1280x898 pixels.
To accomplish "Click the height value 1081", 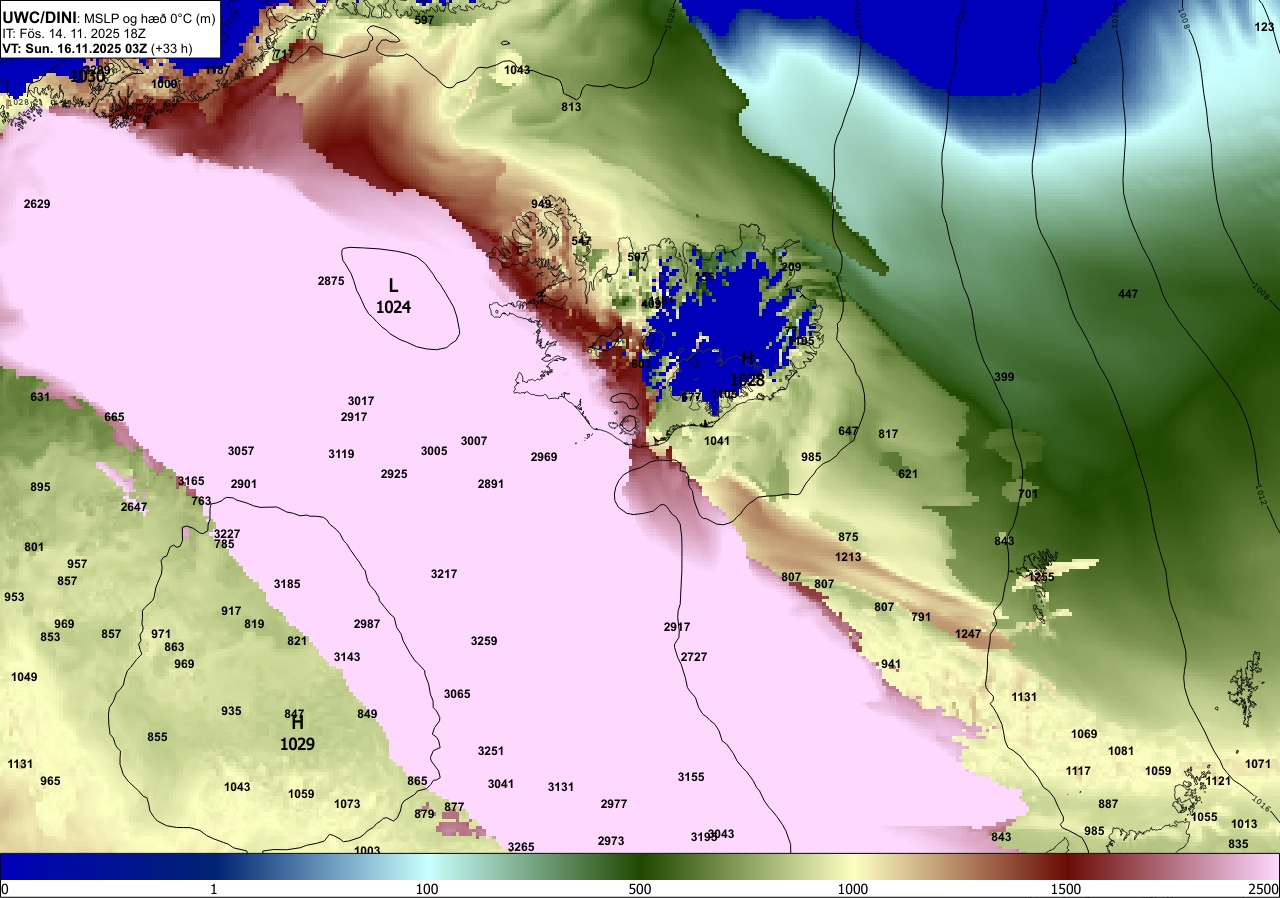I will click(x=1121, y=751).
